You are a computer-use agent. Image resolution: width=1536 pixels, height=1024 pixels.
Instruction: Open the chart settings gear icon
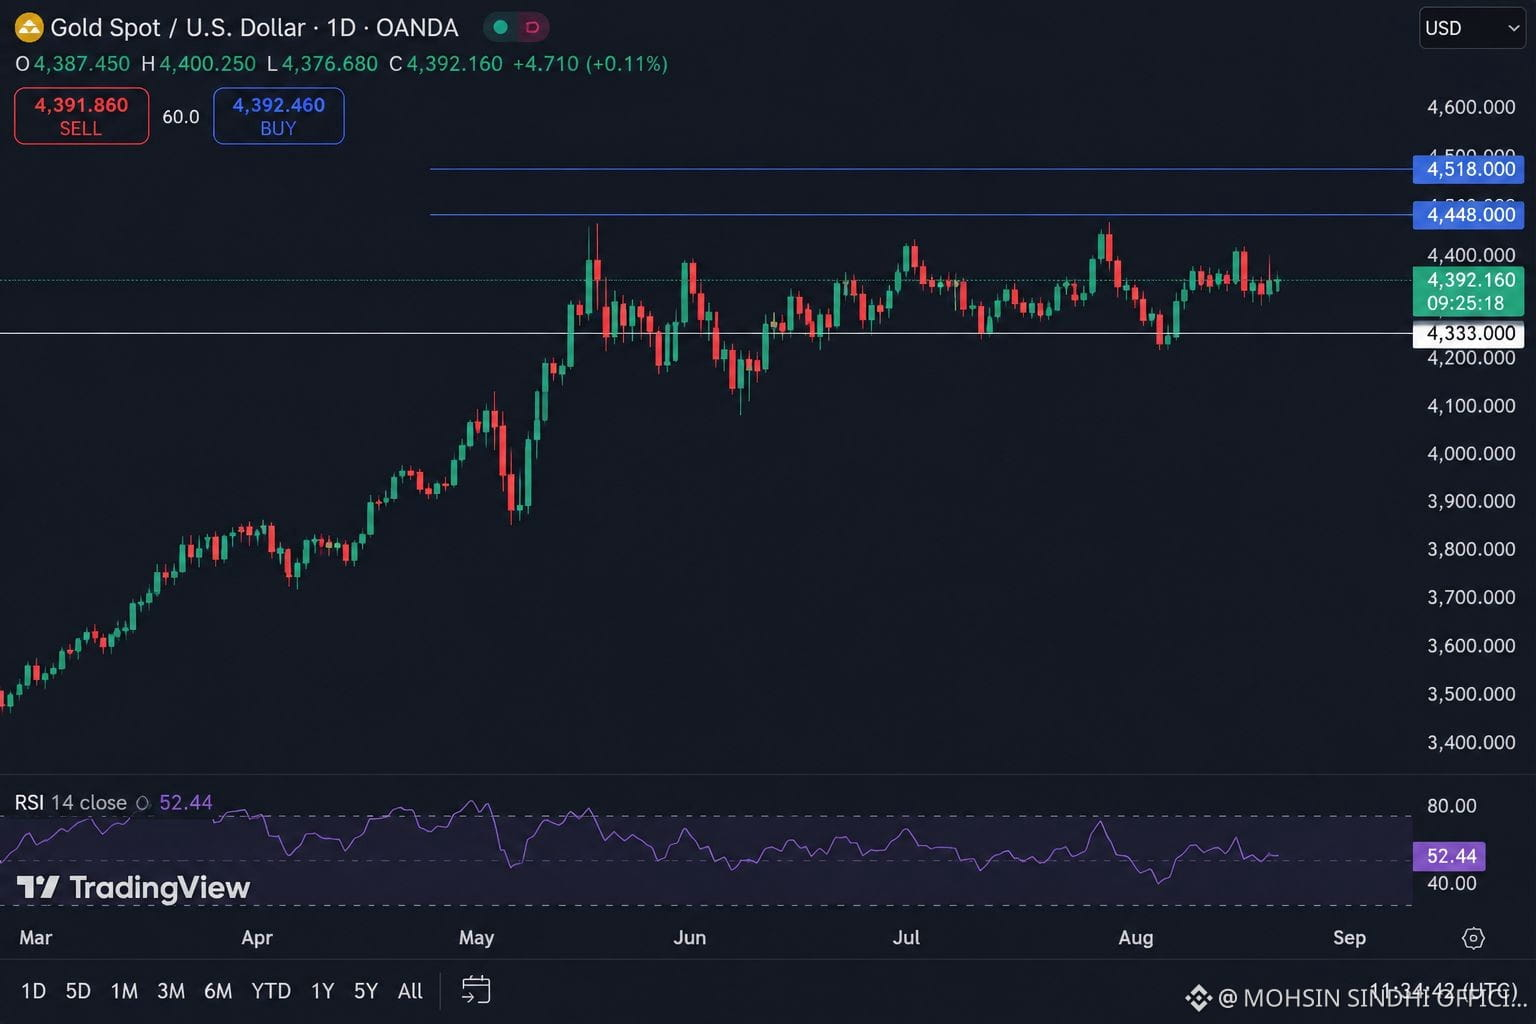click(x=1473, y=938)
